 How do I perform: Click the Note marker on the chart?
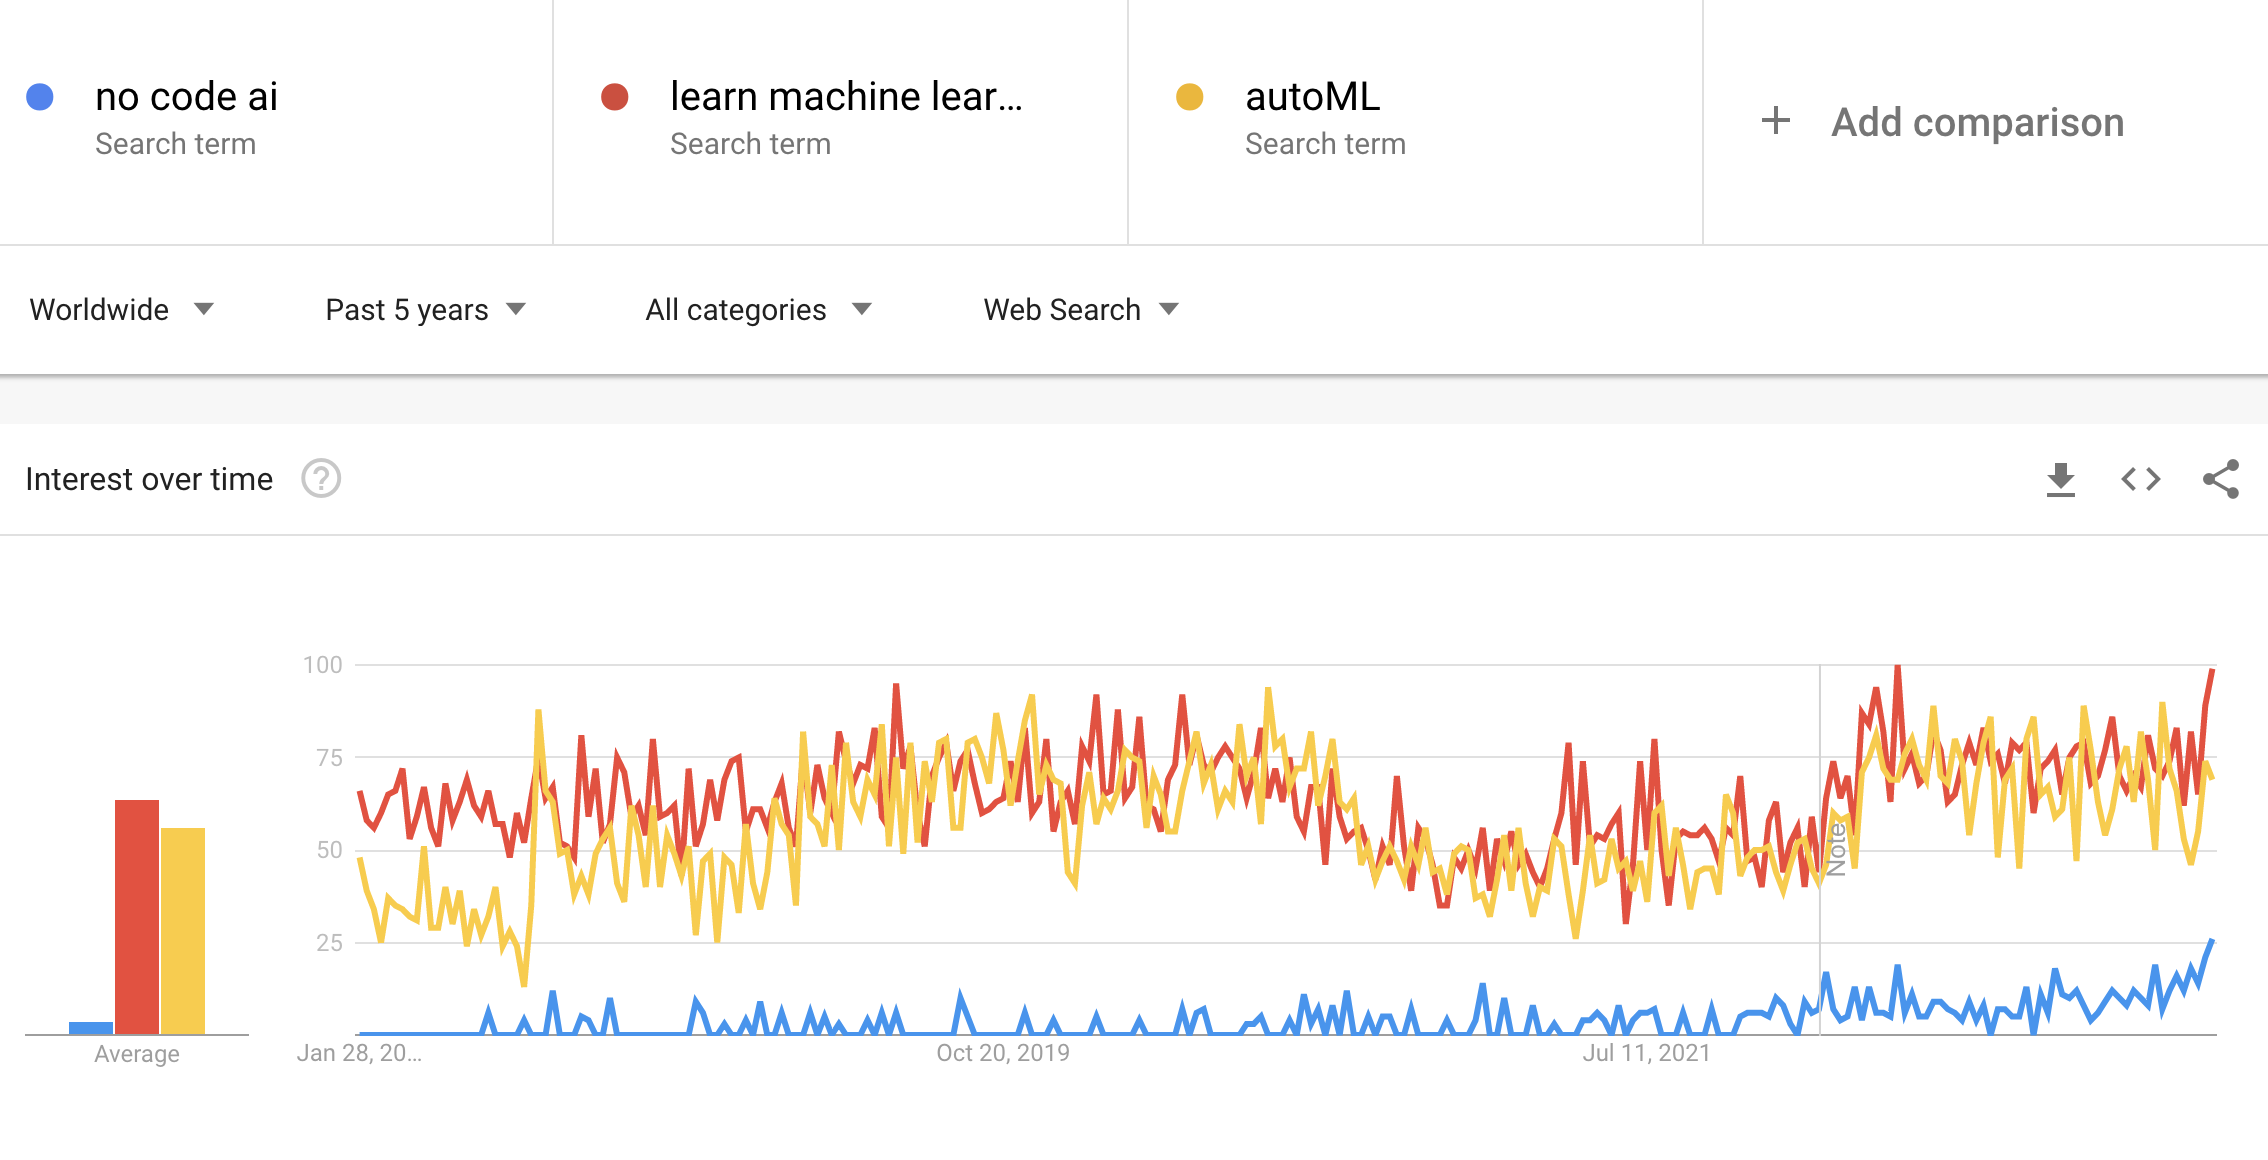coord(1836,849)
